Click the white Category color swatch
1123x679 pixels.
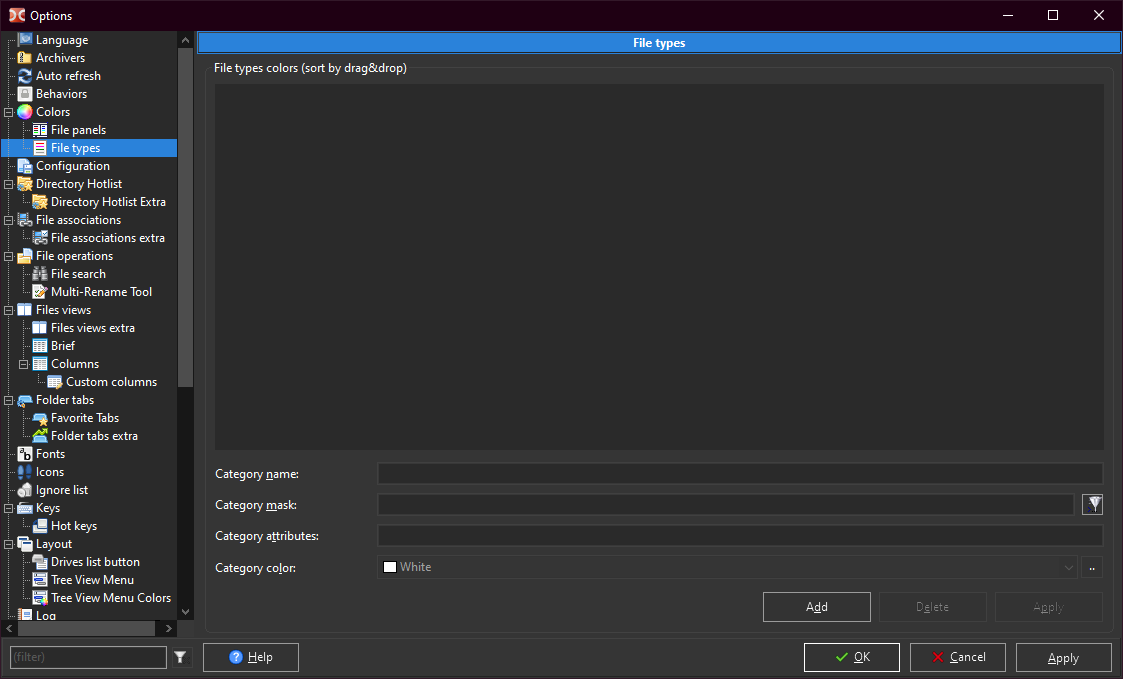(x=390, y=567)
